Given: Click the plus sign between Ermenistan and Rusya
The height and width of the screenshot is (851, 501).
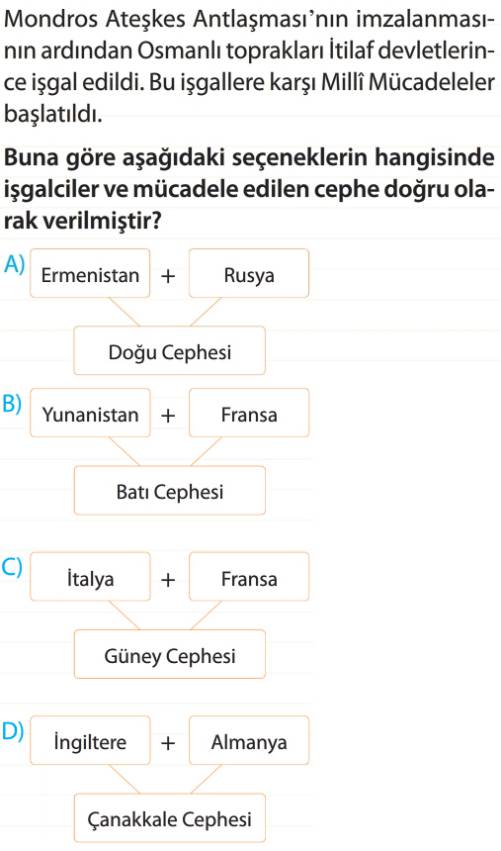Looking at the screenshot, I should coord(169,276).
